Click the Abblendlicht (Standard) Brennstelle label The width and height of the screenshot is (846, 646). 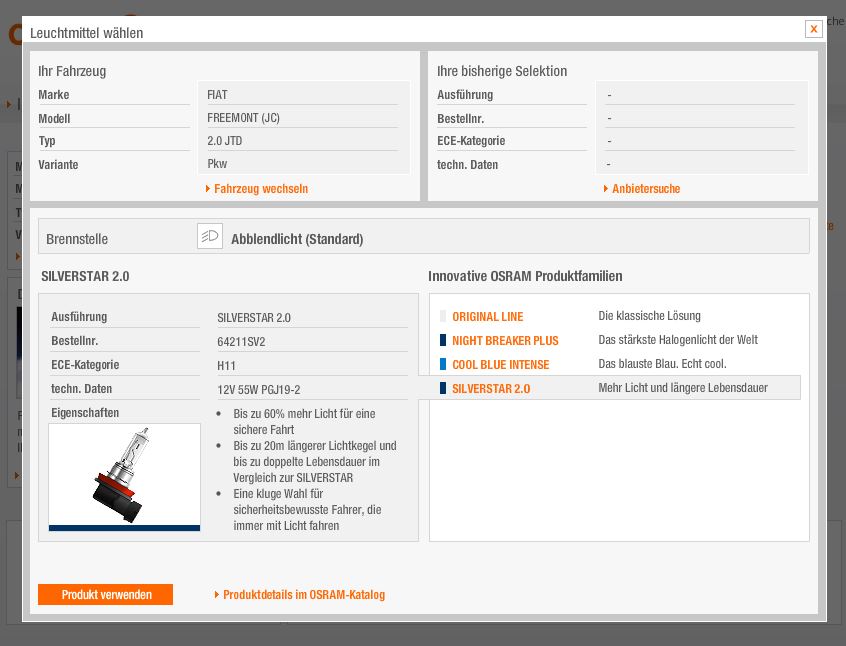point(297,240)
